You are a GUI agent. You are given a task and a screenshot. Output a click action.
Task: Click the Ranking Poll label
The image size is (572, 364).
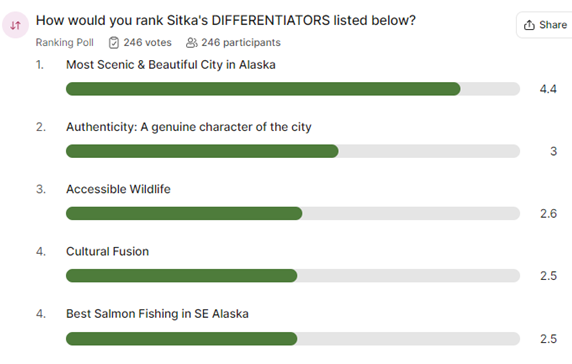coord(65,43)
